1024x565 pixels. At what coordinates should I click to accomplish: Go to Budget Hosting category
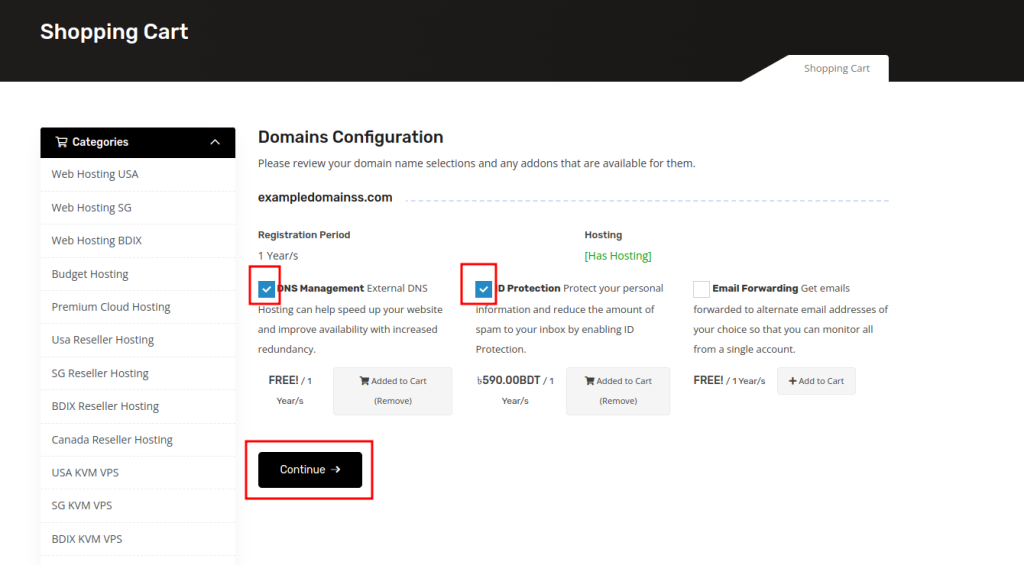click(x=90, y=274)
